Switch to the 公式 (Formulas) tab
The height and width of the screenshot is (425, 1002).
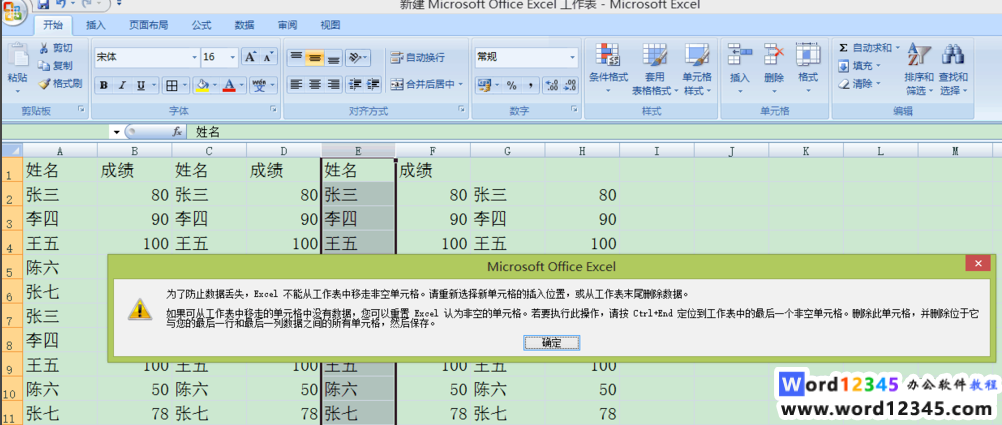click(201, 25)
